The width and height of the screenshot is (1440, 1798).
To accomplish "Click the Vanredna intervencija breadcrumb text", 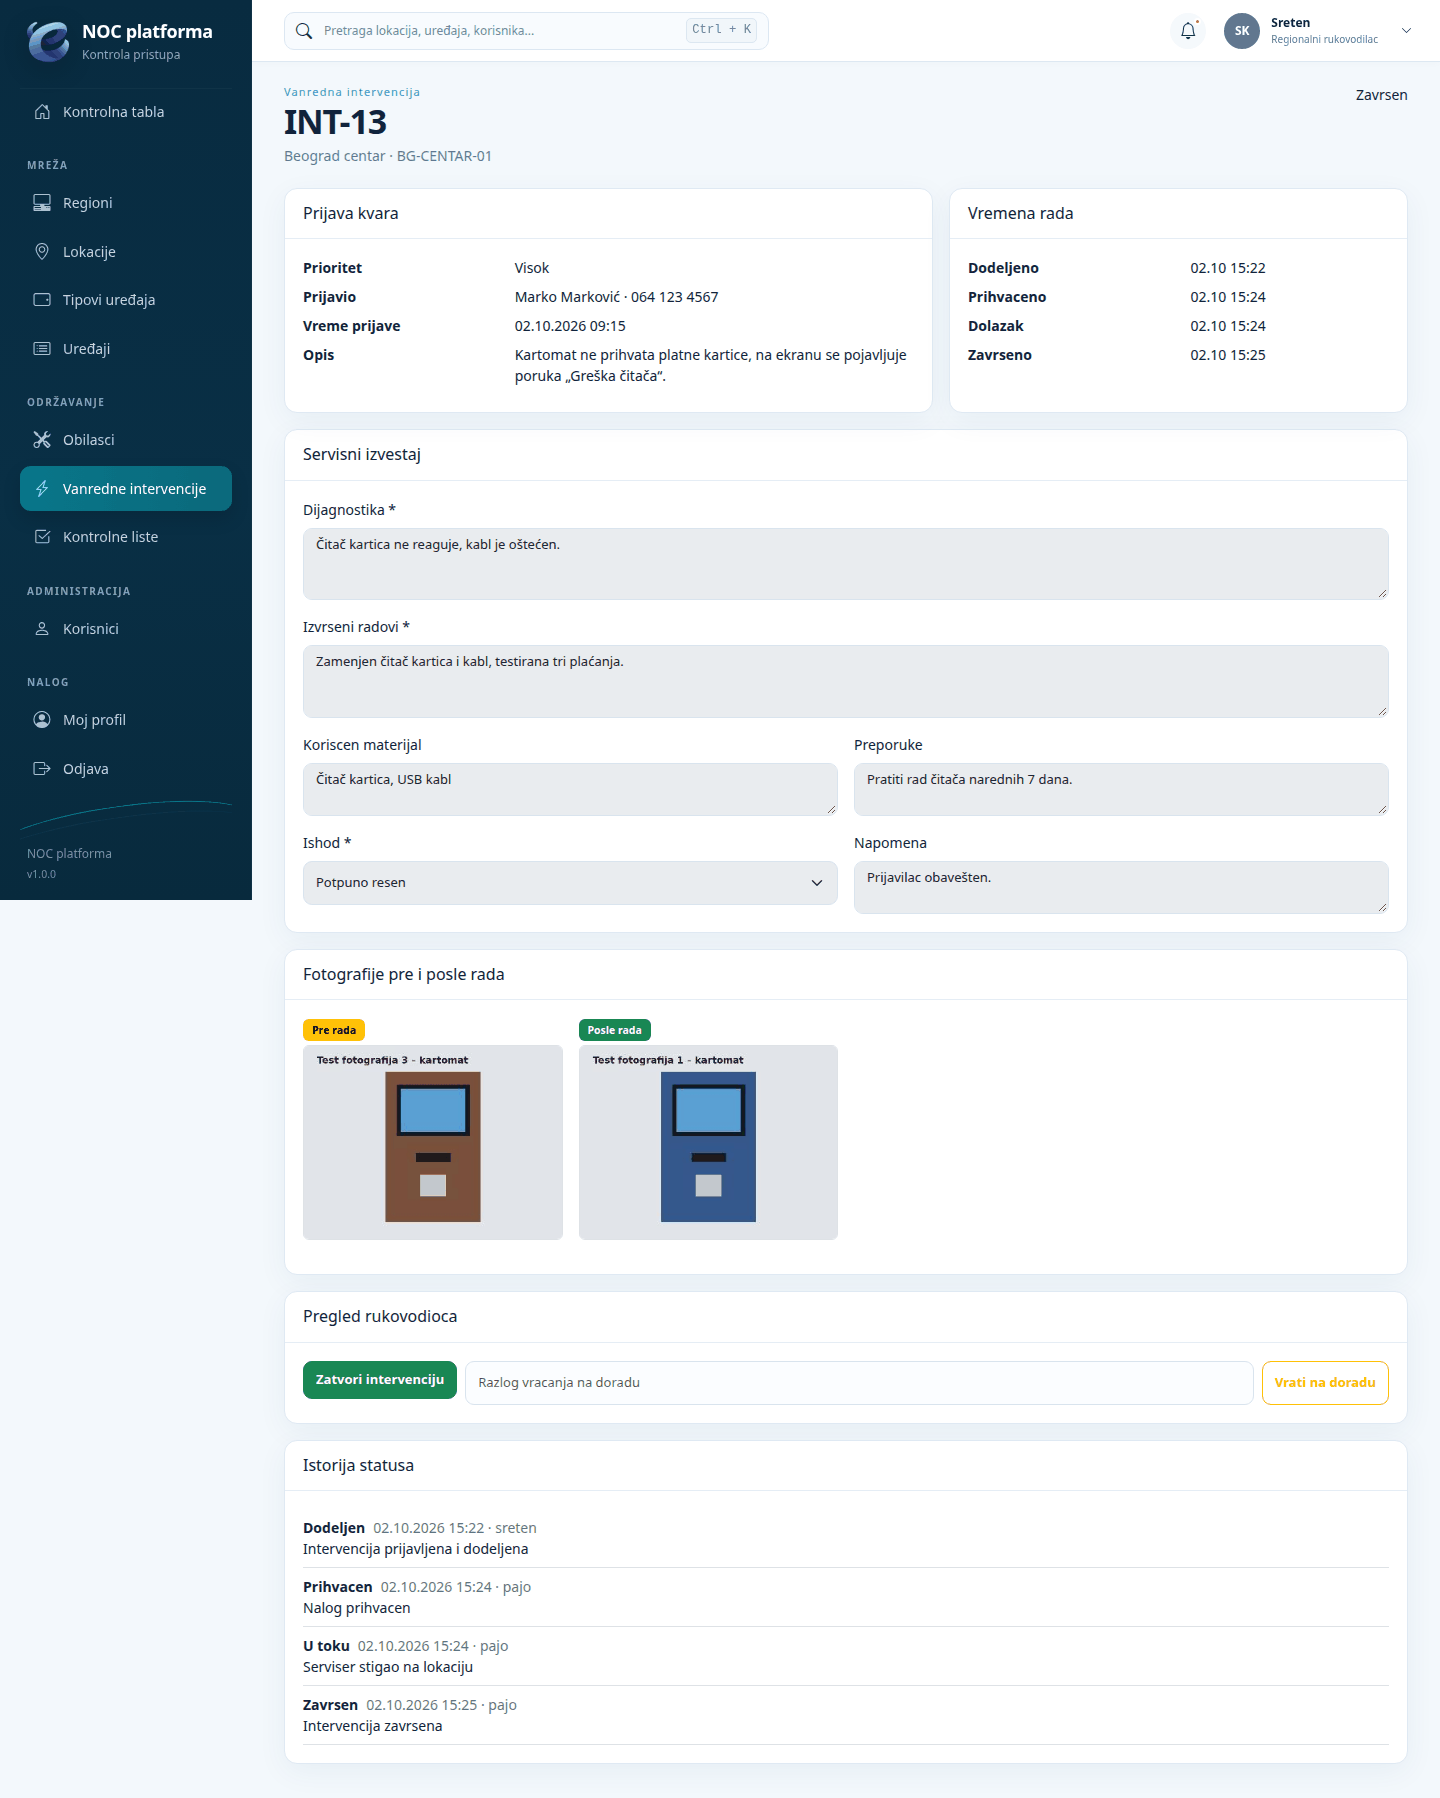I will click(352, 92).
